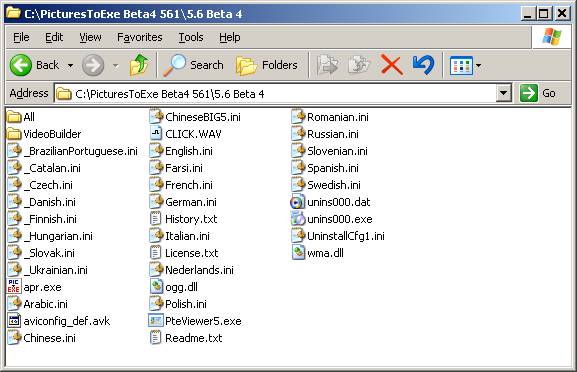Select the PteViewer5.exe icon
The height and width of the screenshot is (372, 577).
point(156,320)
